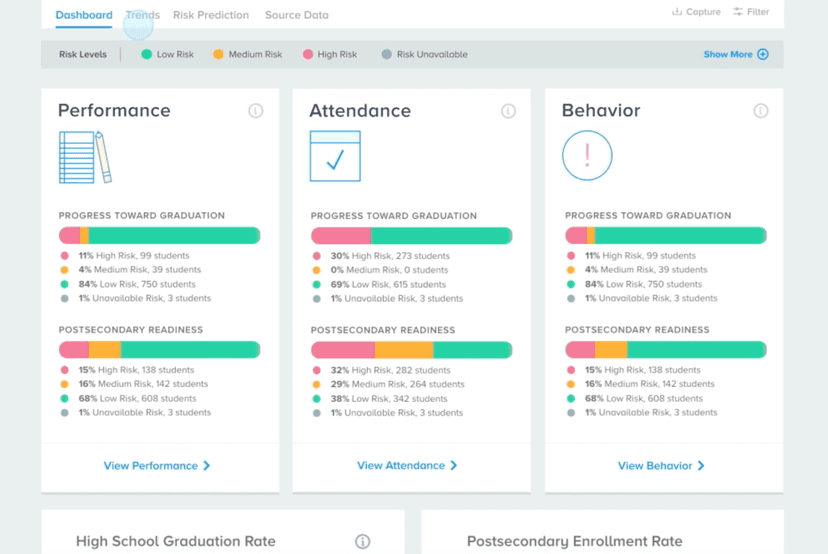Click the Performance notebook and pencil icon

(85, 156)
